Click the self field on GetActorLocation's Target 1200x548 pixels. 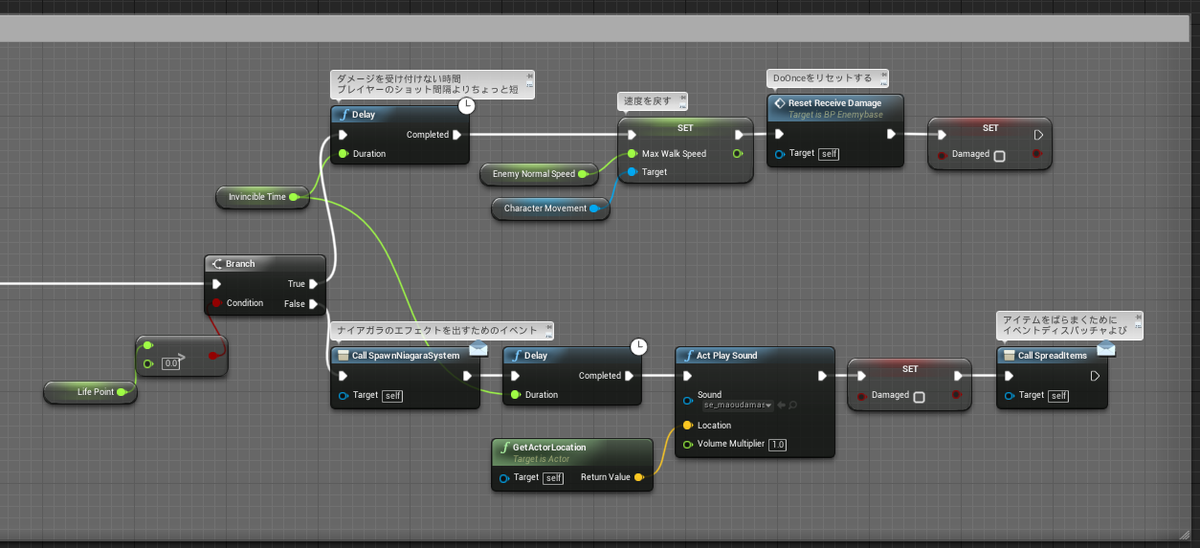pos(553,478)
